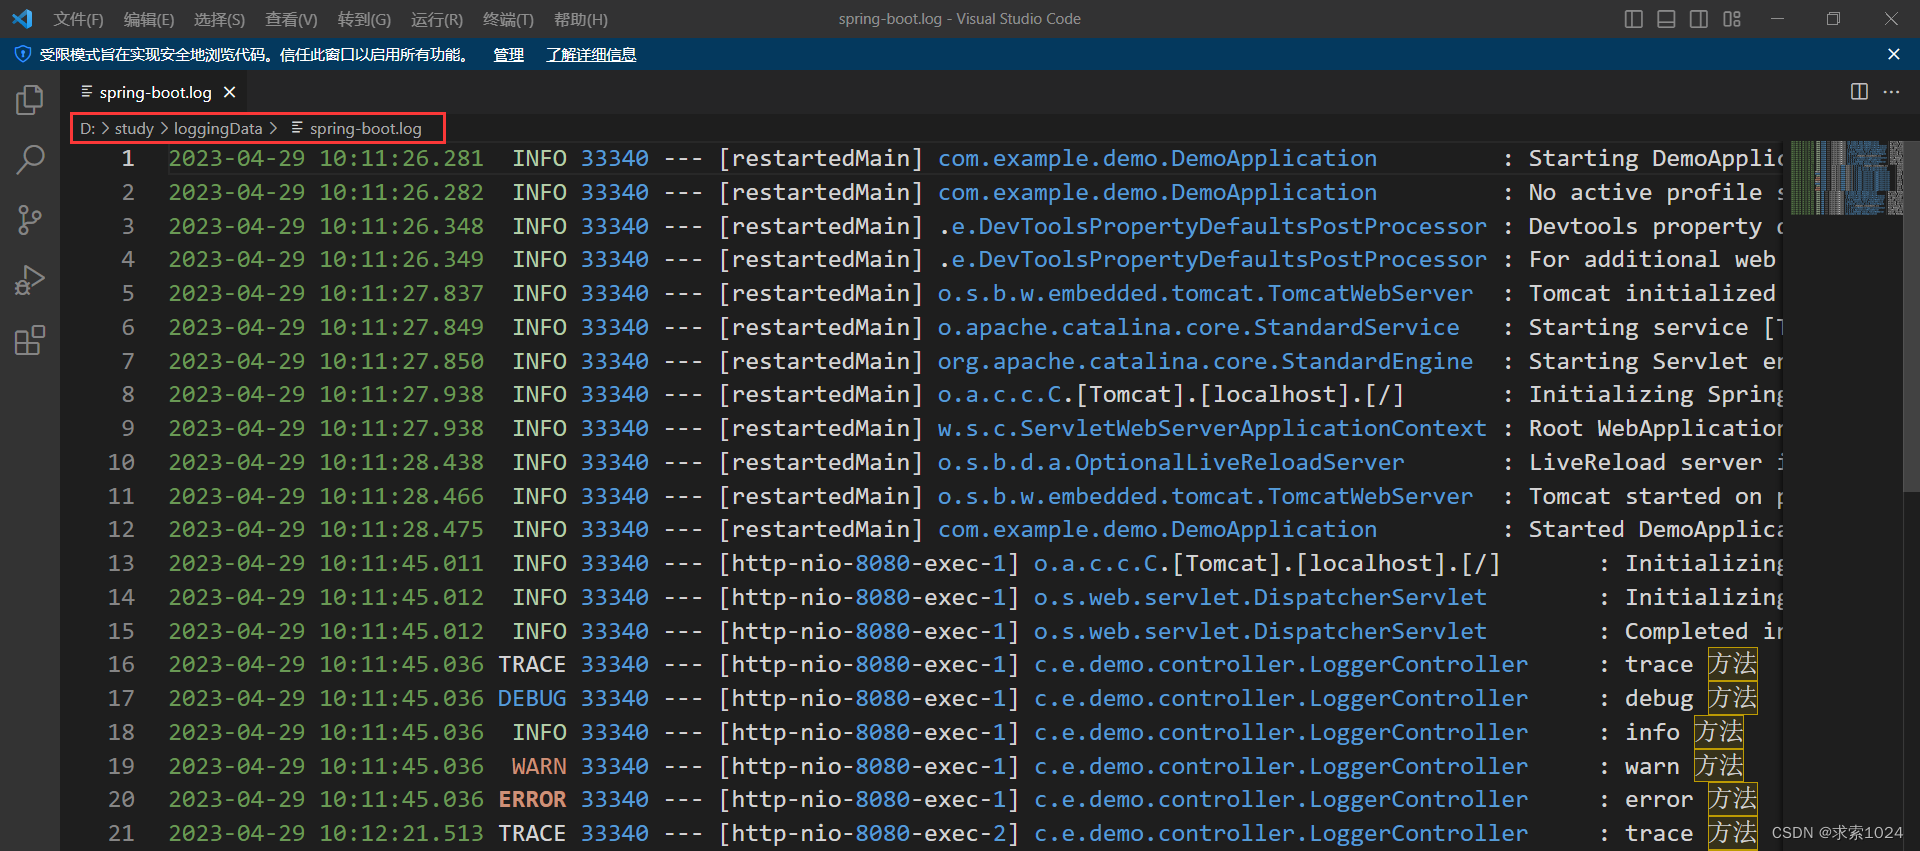1920x851 pixels.
Task: Expand the study breadcrumb segment
Action: pos(134,128)
